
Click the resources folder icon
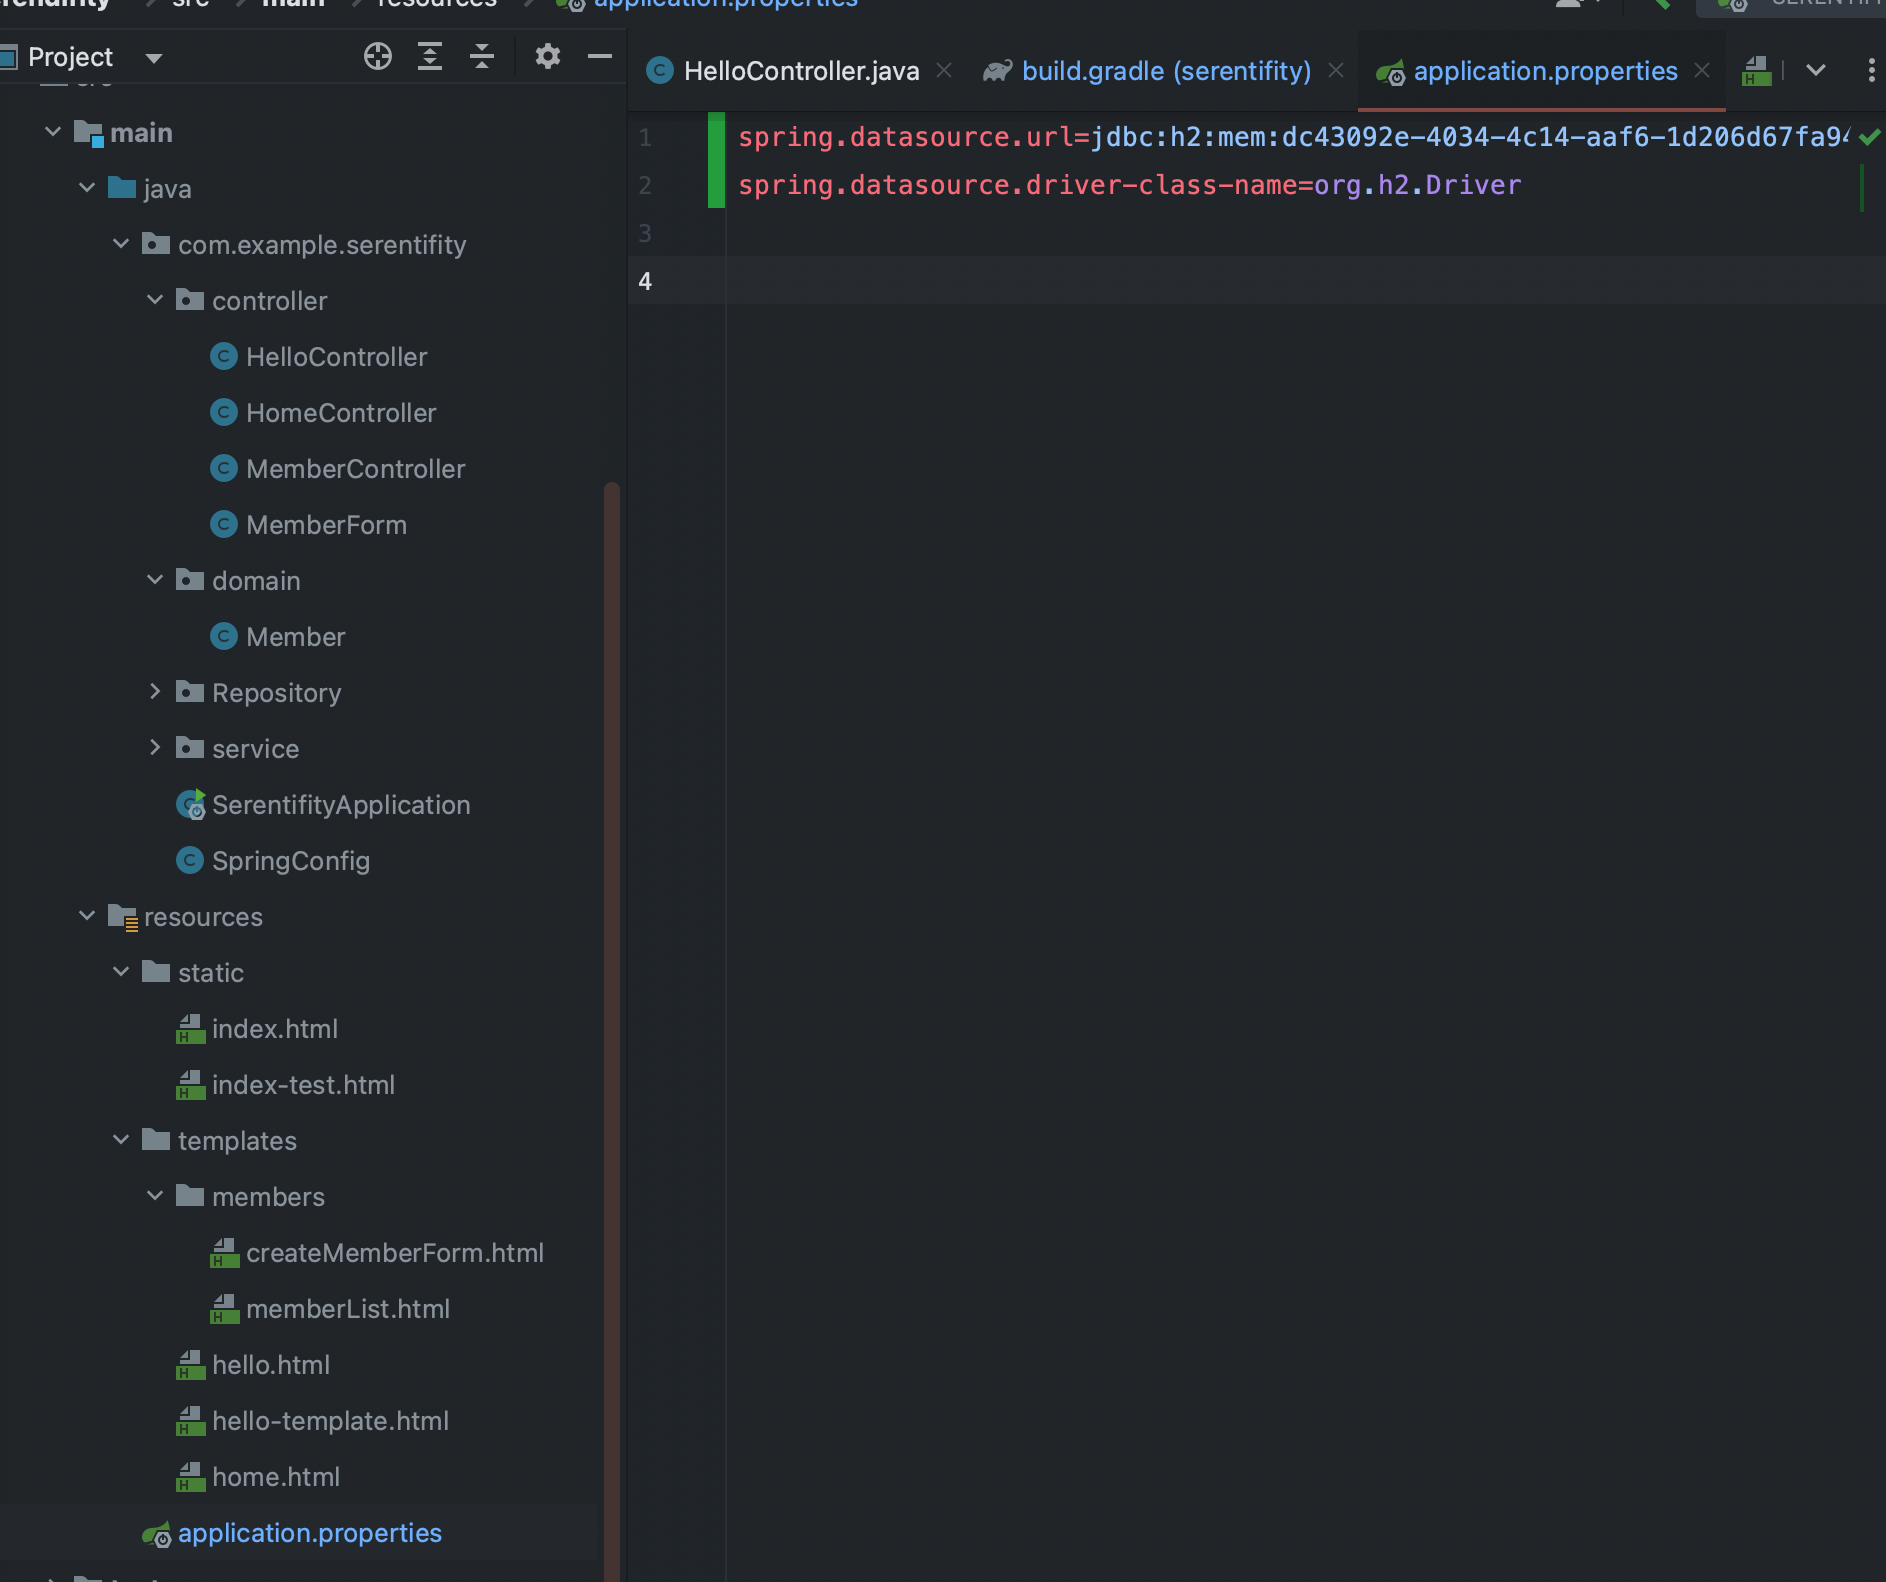pos(123,917)
